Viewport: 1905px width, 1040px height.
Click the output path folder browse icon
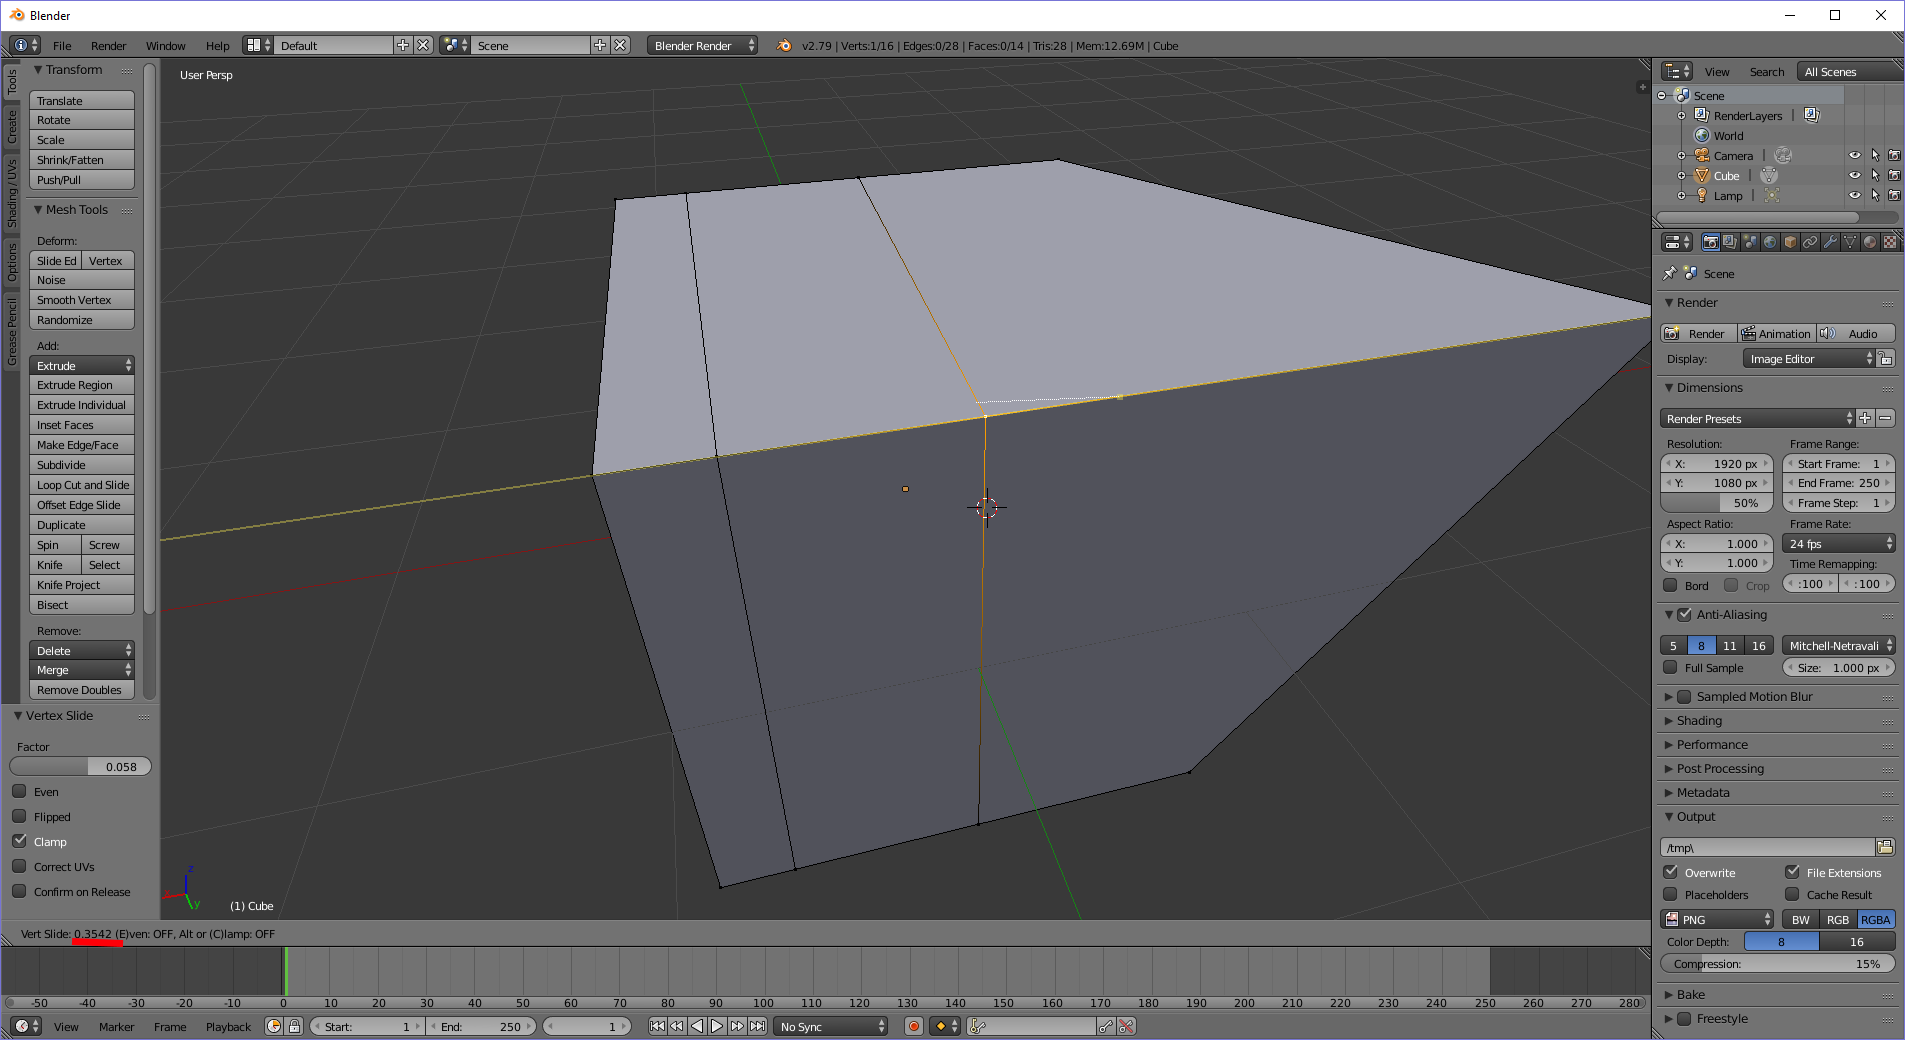point(1885,847)
